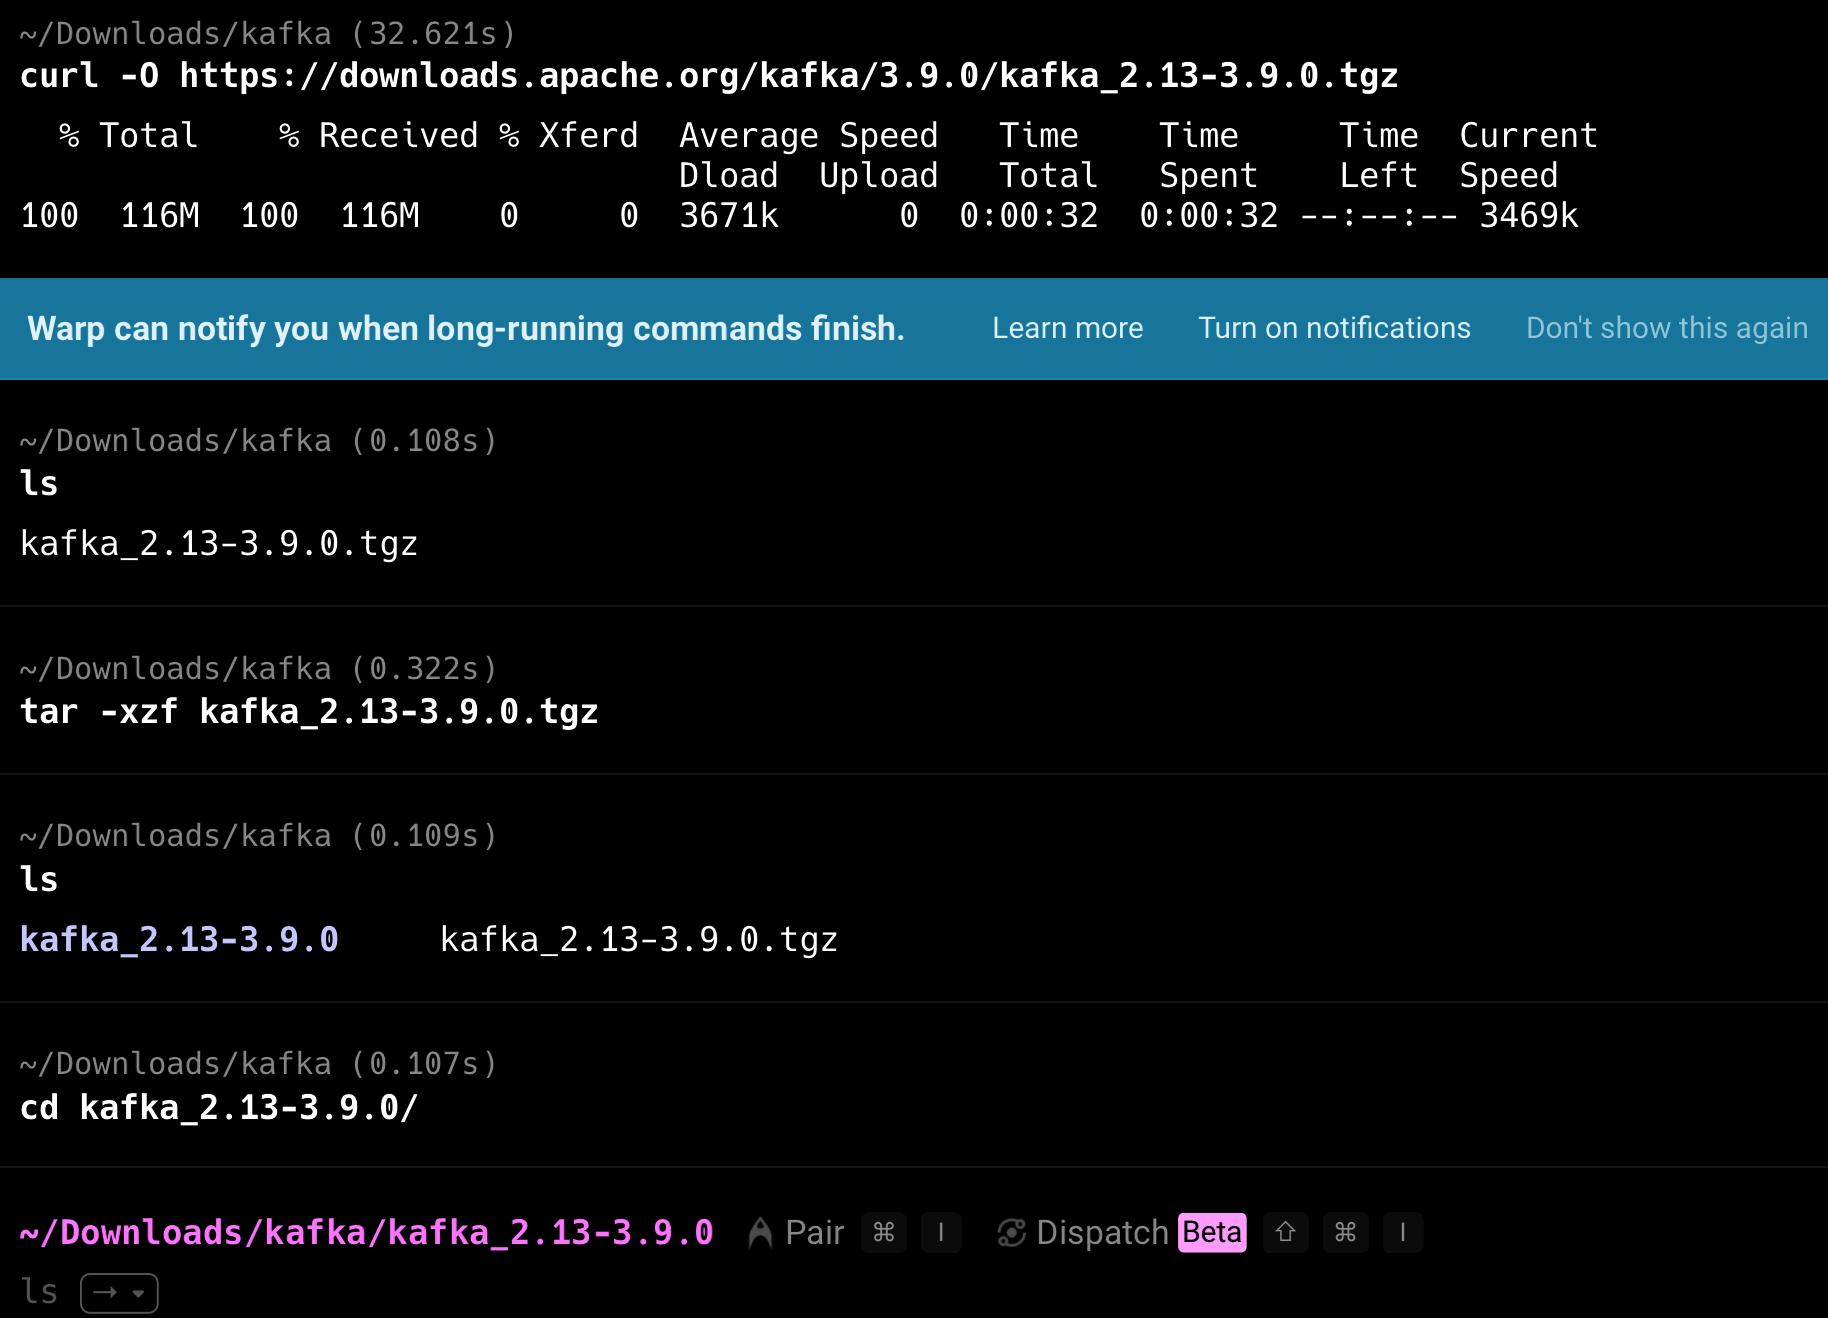Click the highlighted kafka_2.13-3.9.0 directory name
The height and width of the screenshot is (1318, 1828).
(179, 940)
